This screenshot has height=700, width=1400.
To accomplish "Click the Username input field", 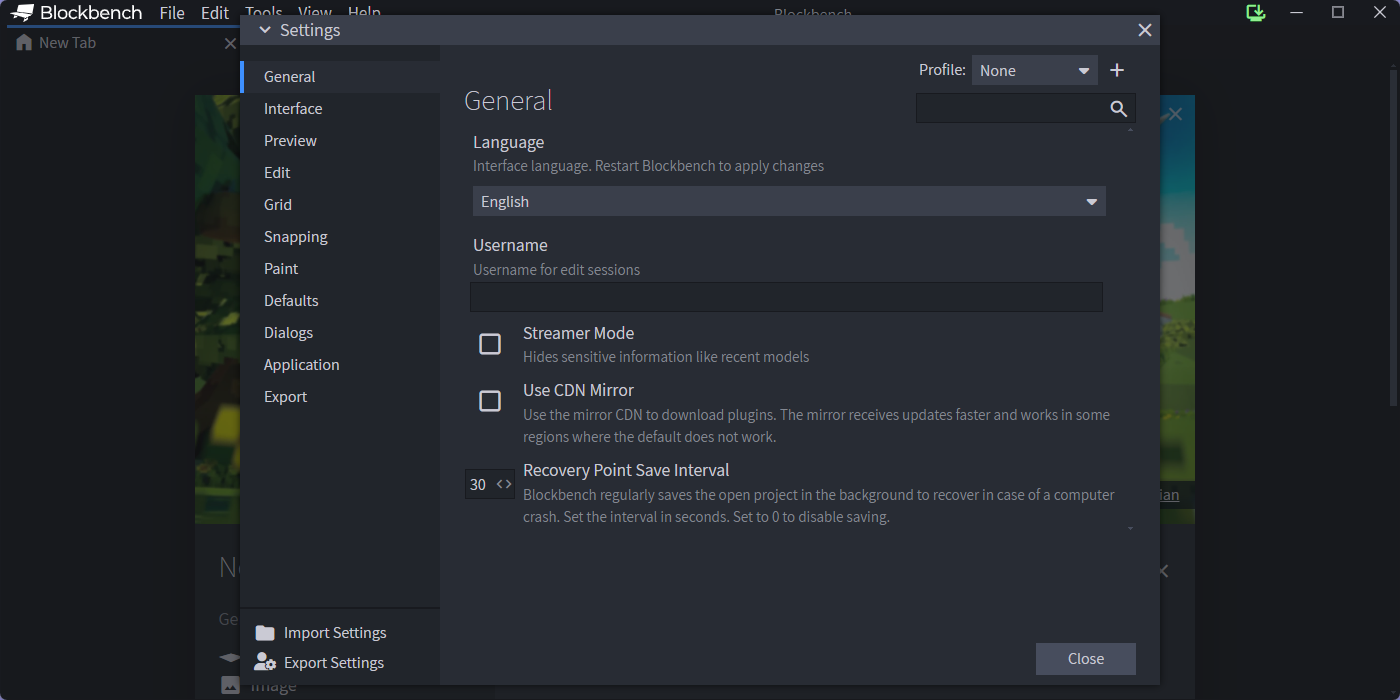I will coord(786,297).
